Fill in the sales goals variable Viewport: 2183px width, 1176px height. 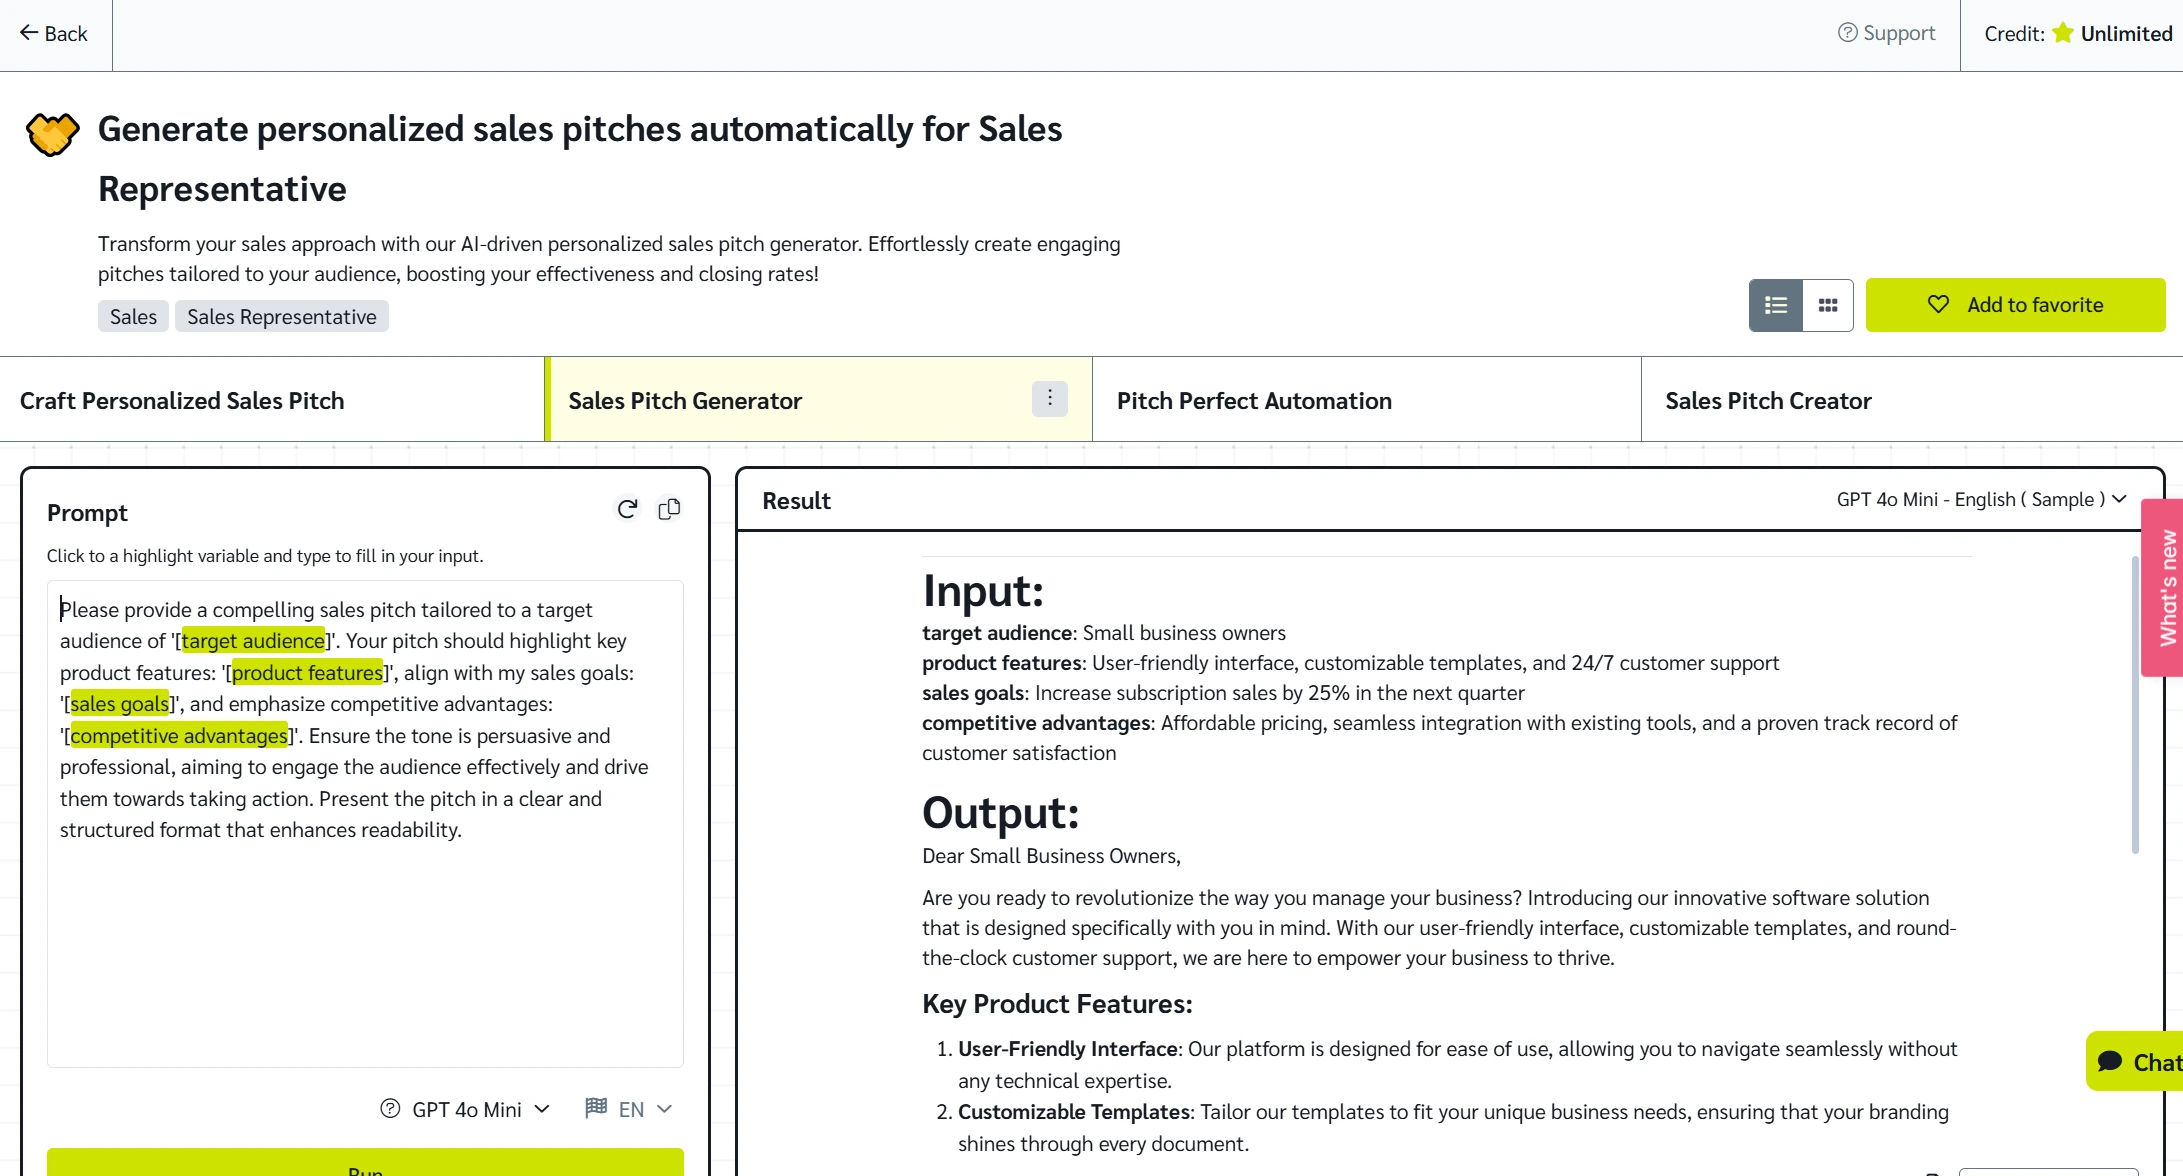pos(120,704)
